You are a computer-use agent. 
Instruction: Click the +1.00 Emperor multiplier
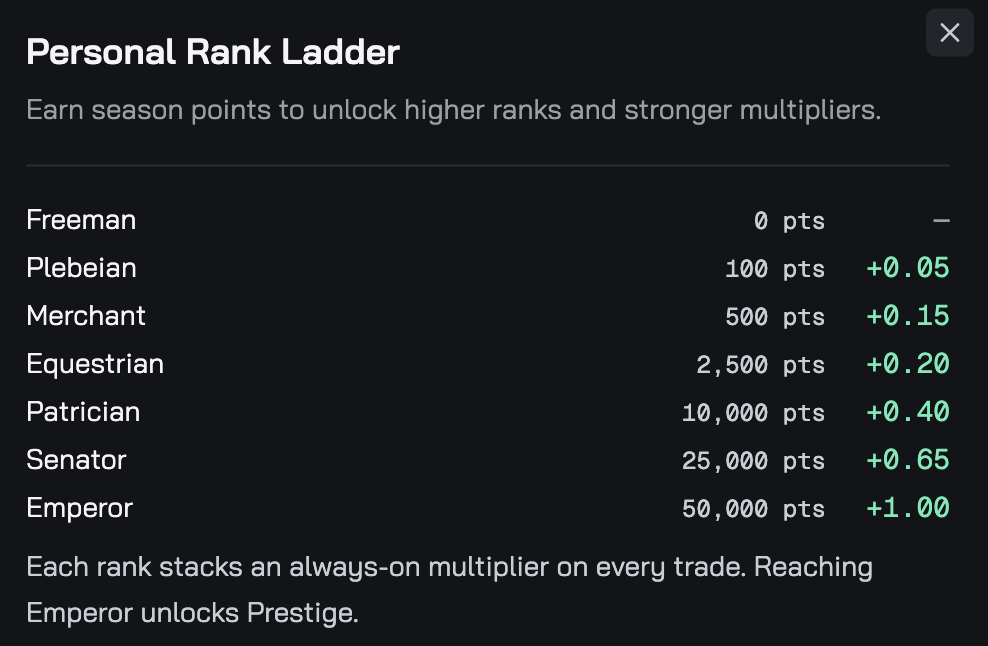[x=908, y=508]
